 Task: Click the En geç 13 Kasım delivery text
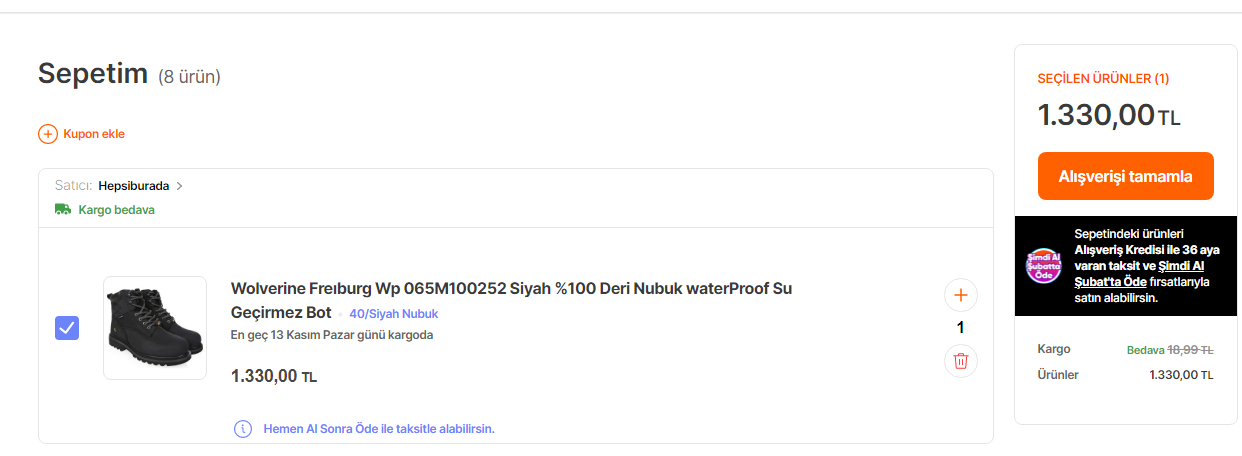click(332, 335)
